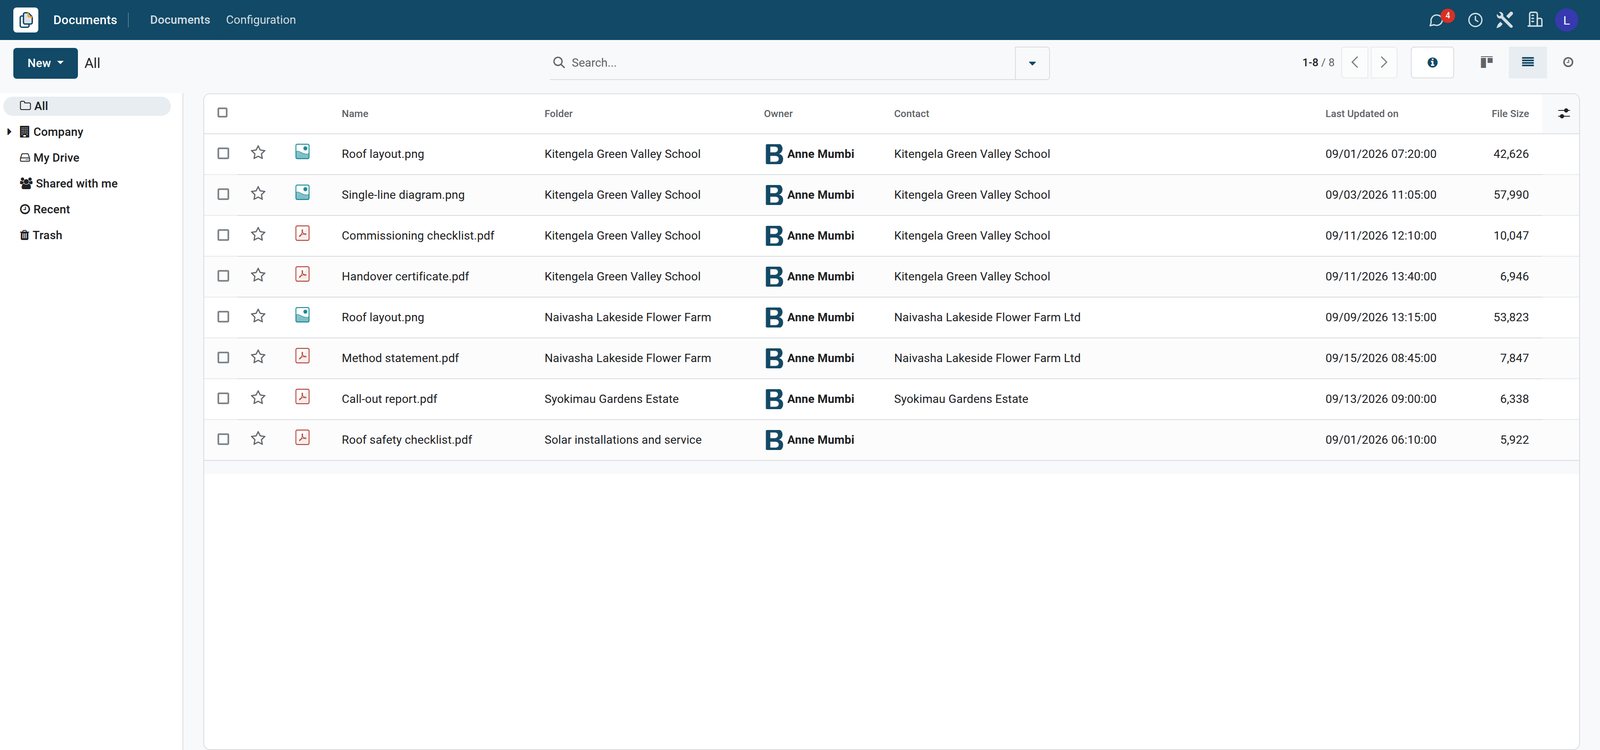Click the 1-8 / 8 pager counter
The width and height of the screenshot is (1600, 750).
pos(1318,62)
